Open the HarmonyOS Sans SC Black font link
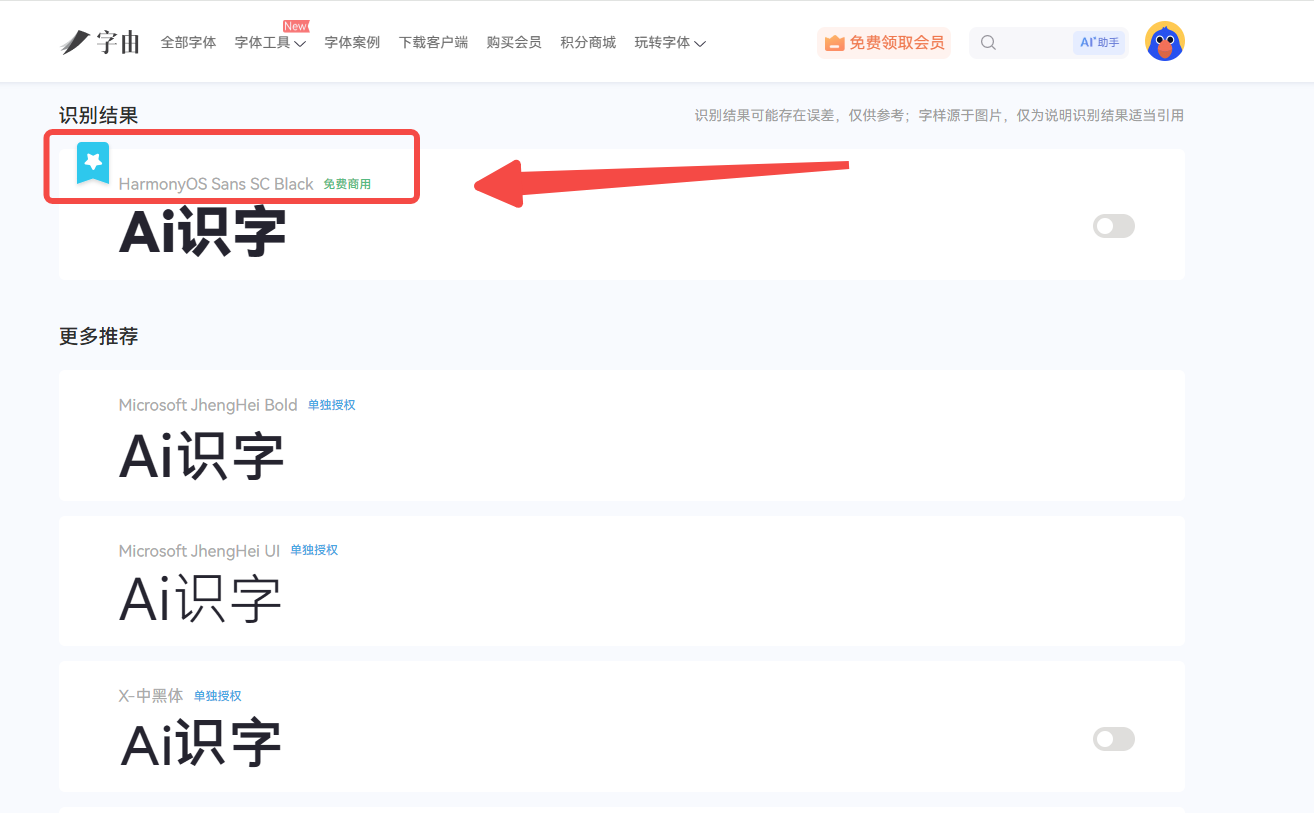The image size is (1314, 813). click(216, 184)
